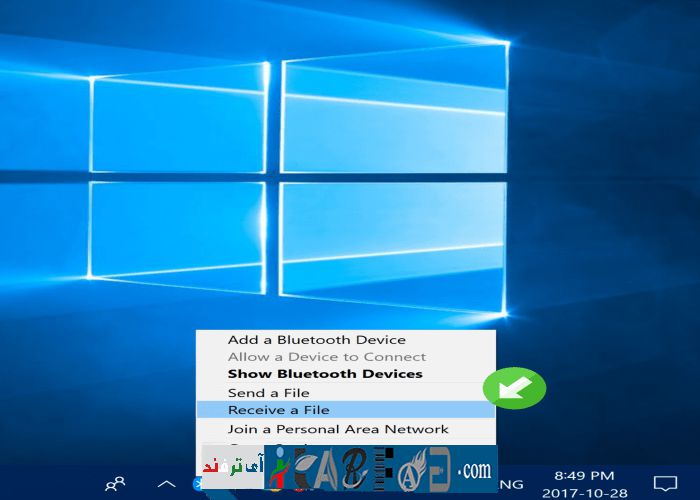Select Add a Bluetooth Device
This screenshot has width=700, height=500.
316,340
